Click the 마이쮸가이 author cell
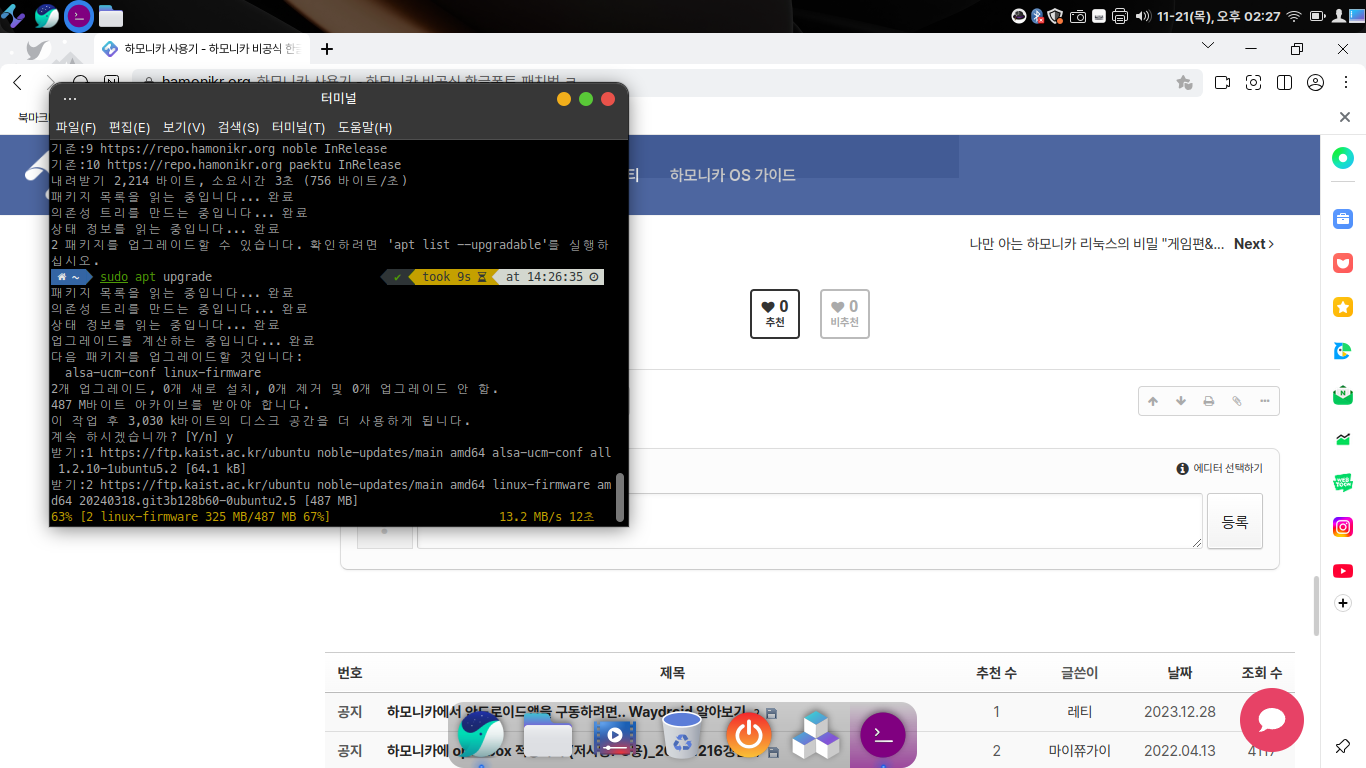The height and width of the screenshot is (768, 1366). [1080, 750]
